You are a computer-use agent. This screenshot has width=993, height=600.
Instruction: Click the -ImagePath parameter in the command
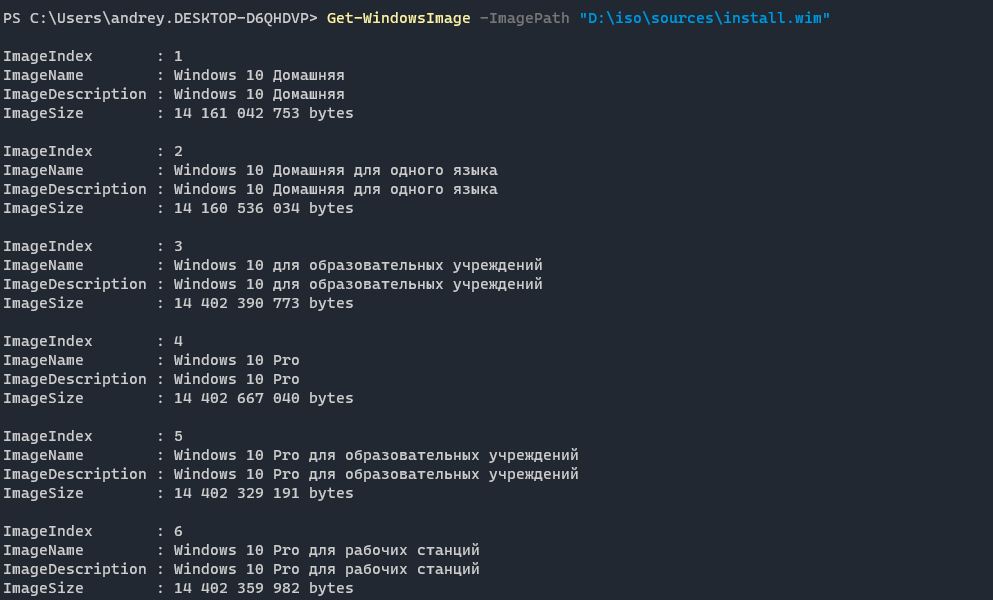[524, 19]
